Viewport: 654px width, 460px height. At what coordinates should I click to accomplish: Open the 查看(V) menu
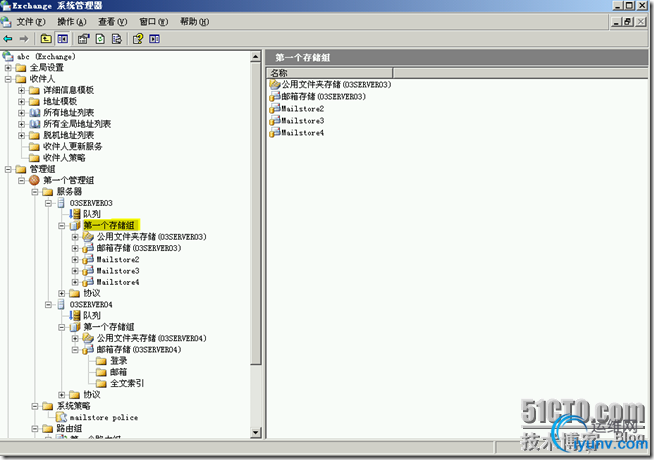[112, 22]
